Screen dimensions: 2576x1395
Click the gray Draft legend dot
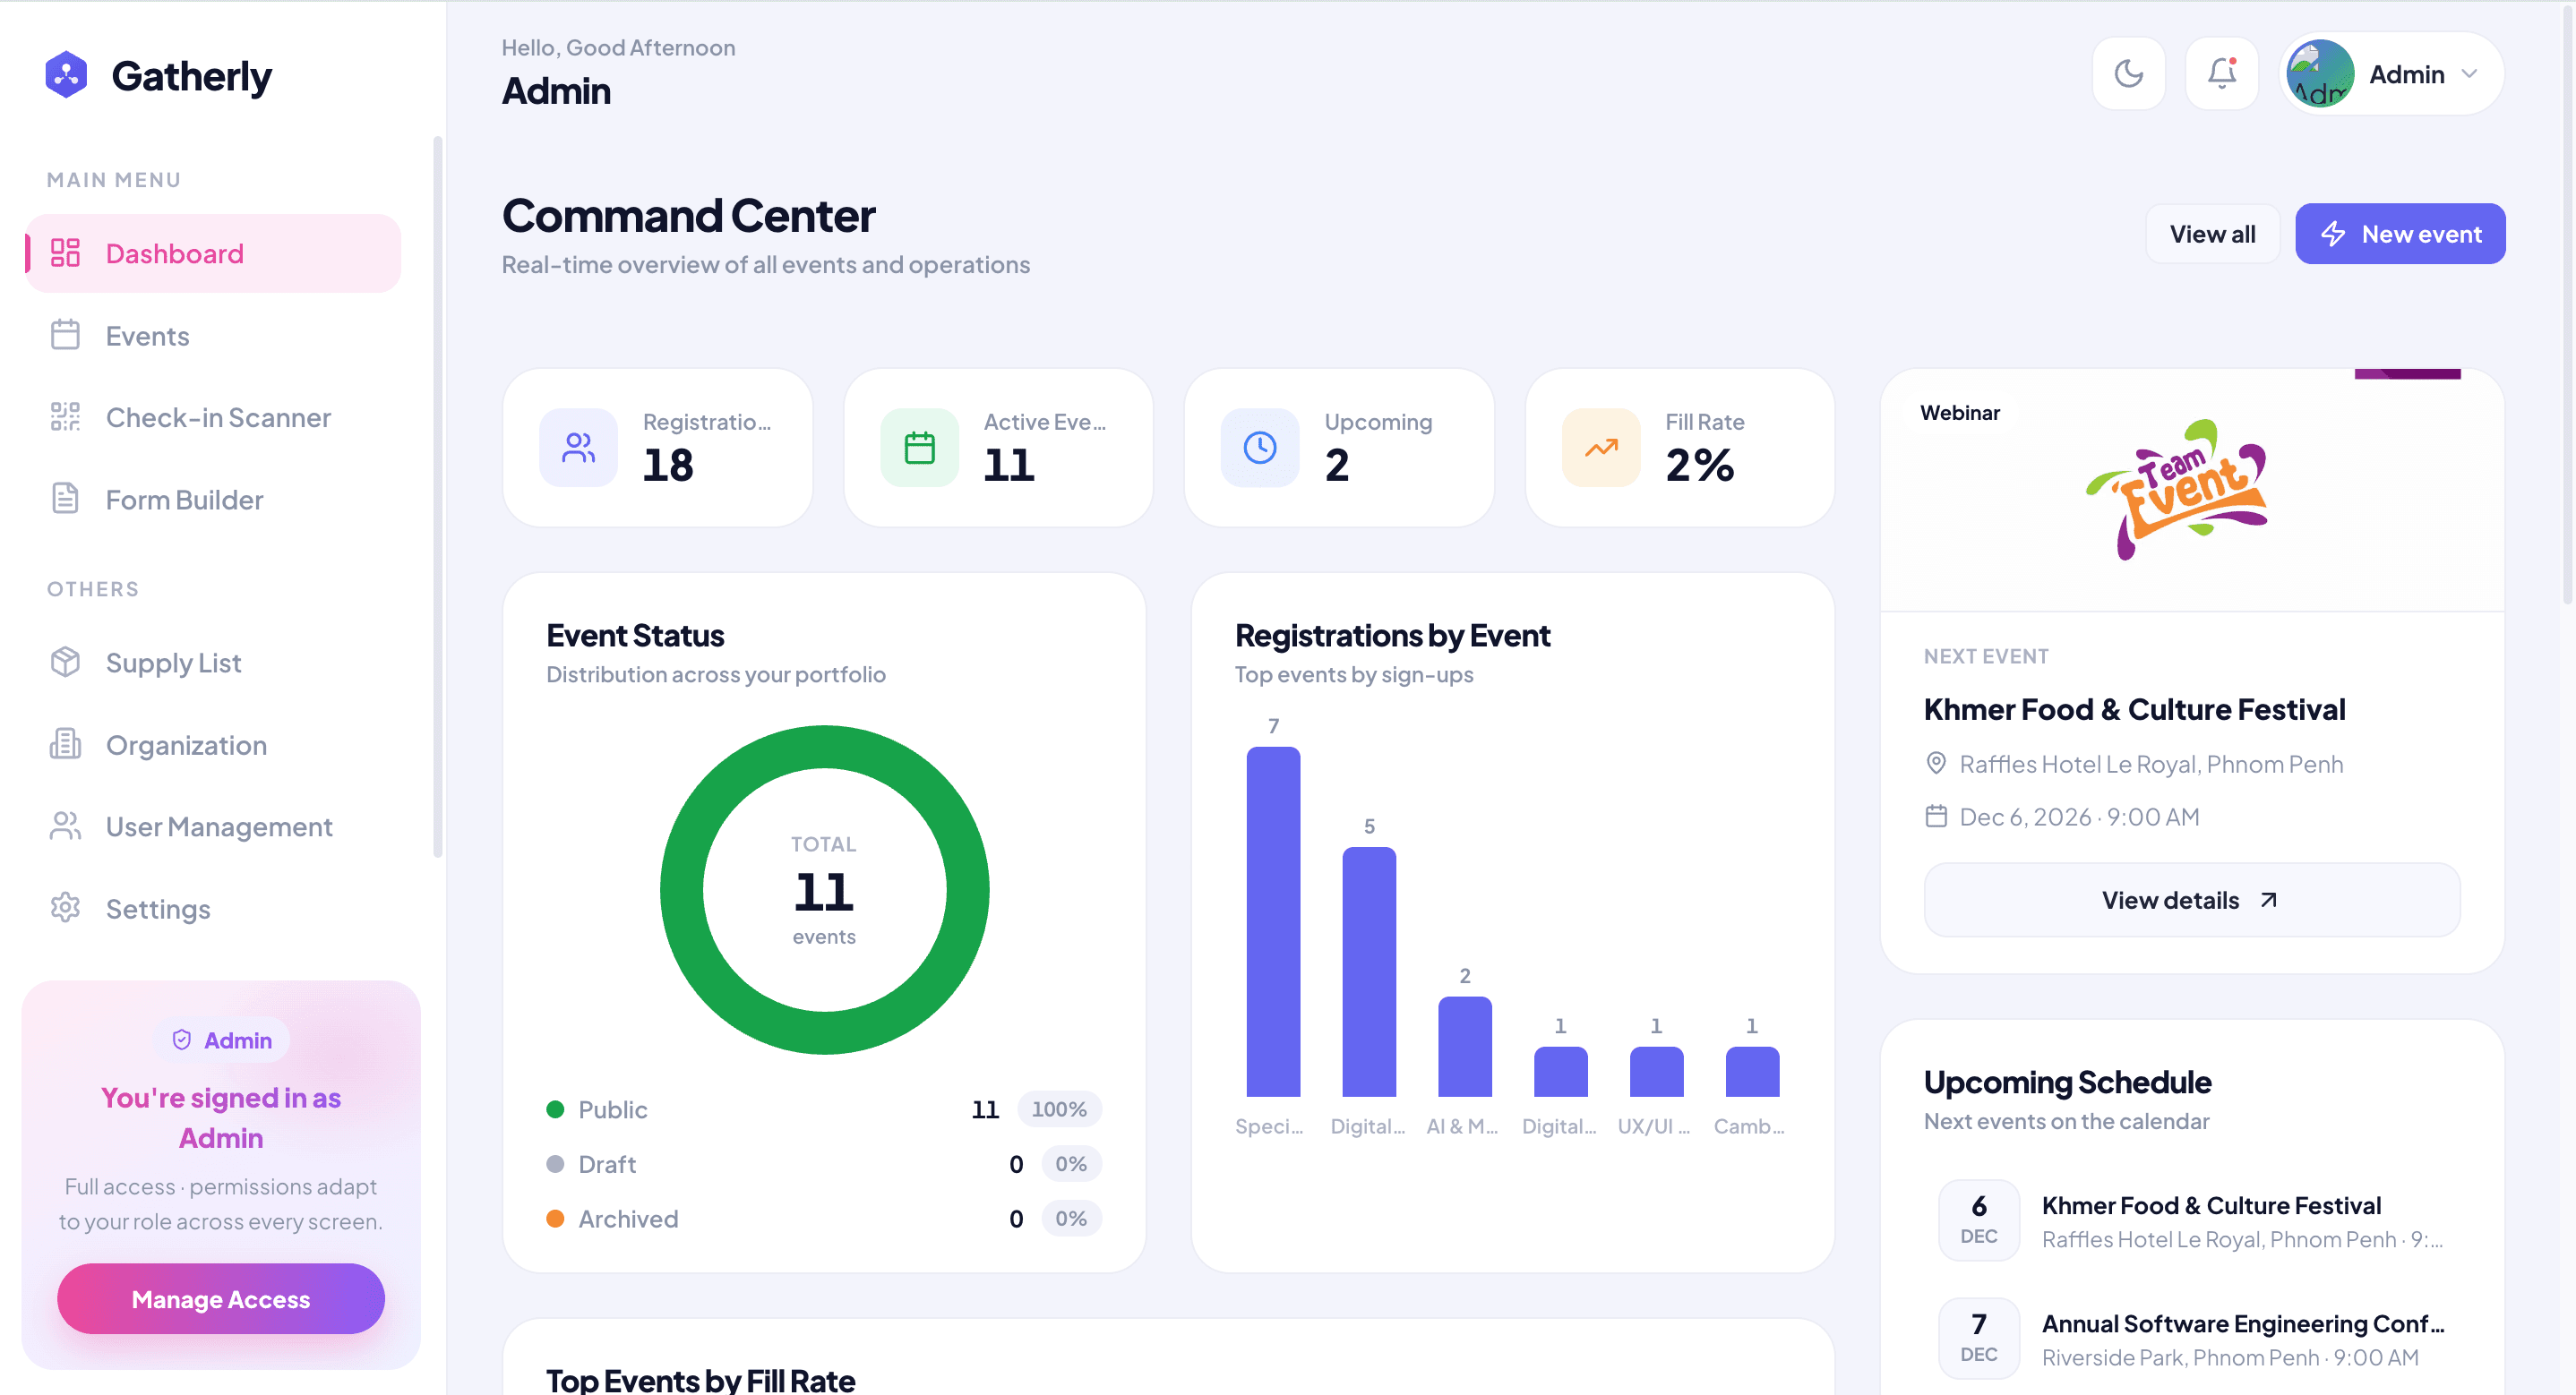point(555,1164)
